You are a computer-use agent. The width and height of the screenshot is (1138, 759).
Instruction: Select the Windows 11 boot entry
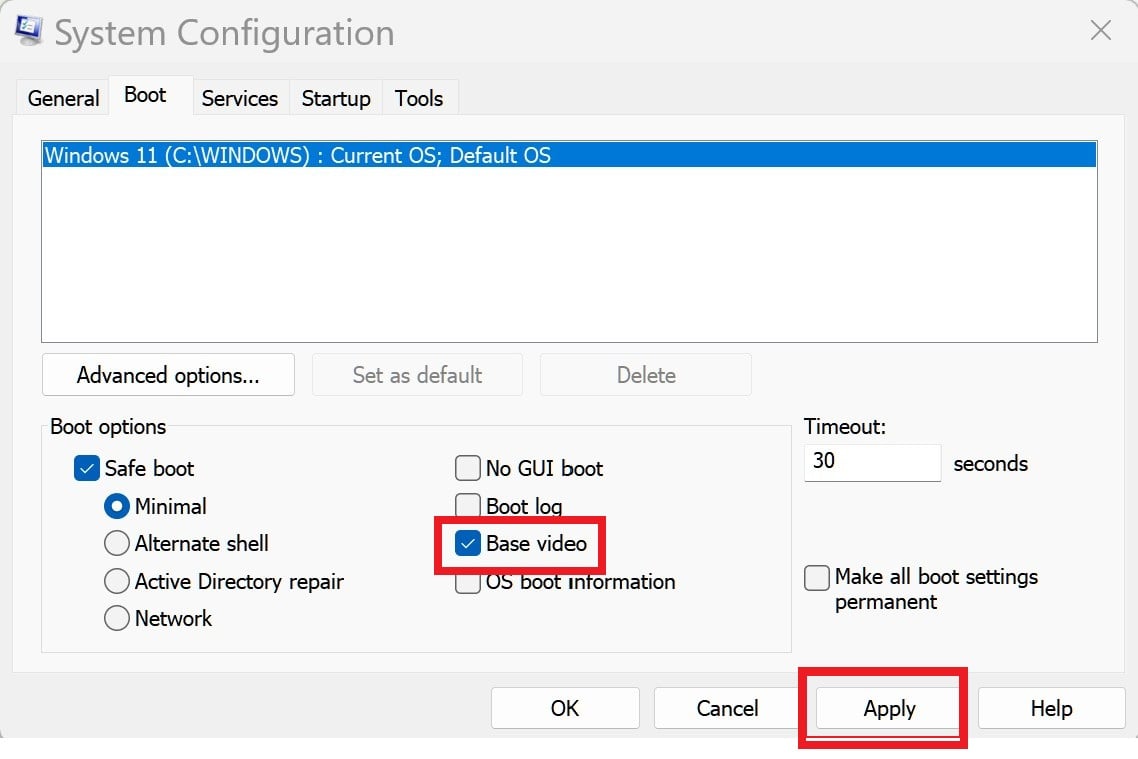[x=569, y=155]
